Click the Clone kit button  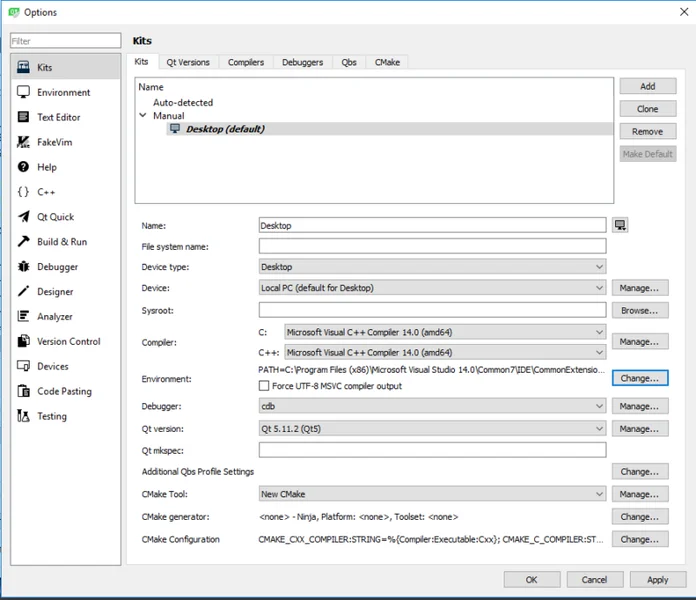647,109
